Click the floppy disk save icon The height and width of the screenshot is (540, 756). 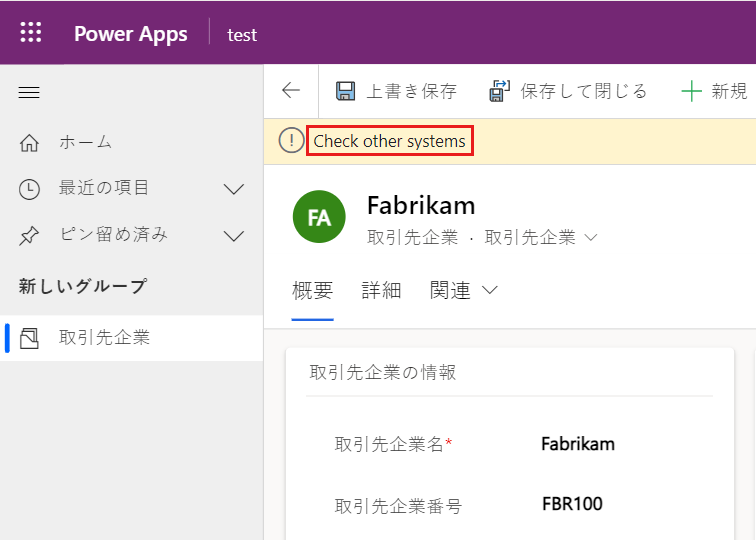point(346,92)
